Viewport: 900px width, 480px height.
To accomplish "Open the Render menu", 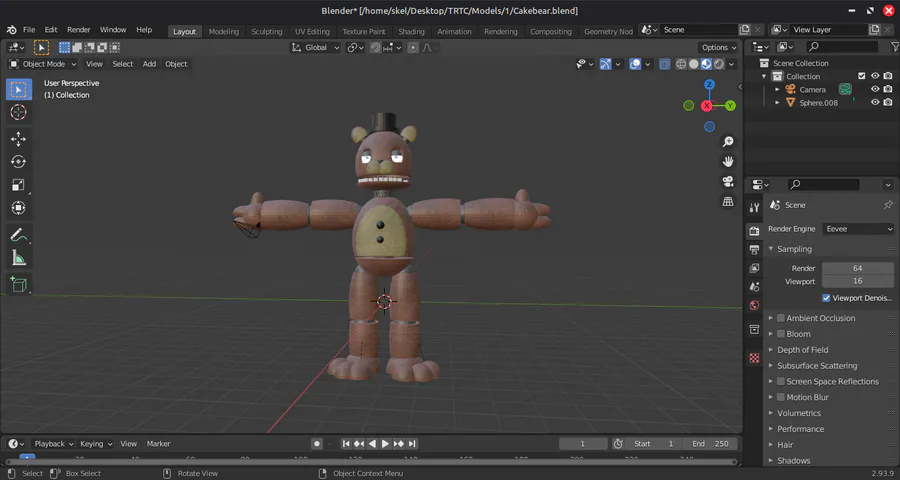I will (79, 30).
